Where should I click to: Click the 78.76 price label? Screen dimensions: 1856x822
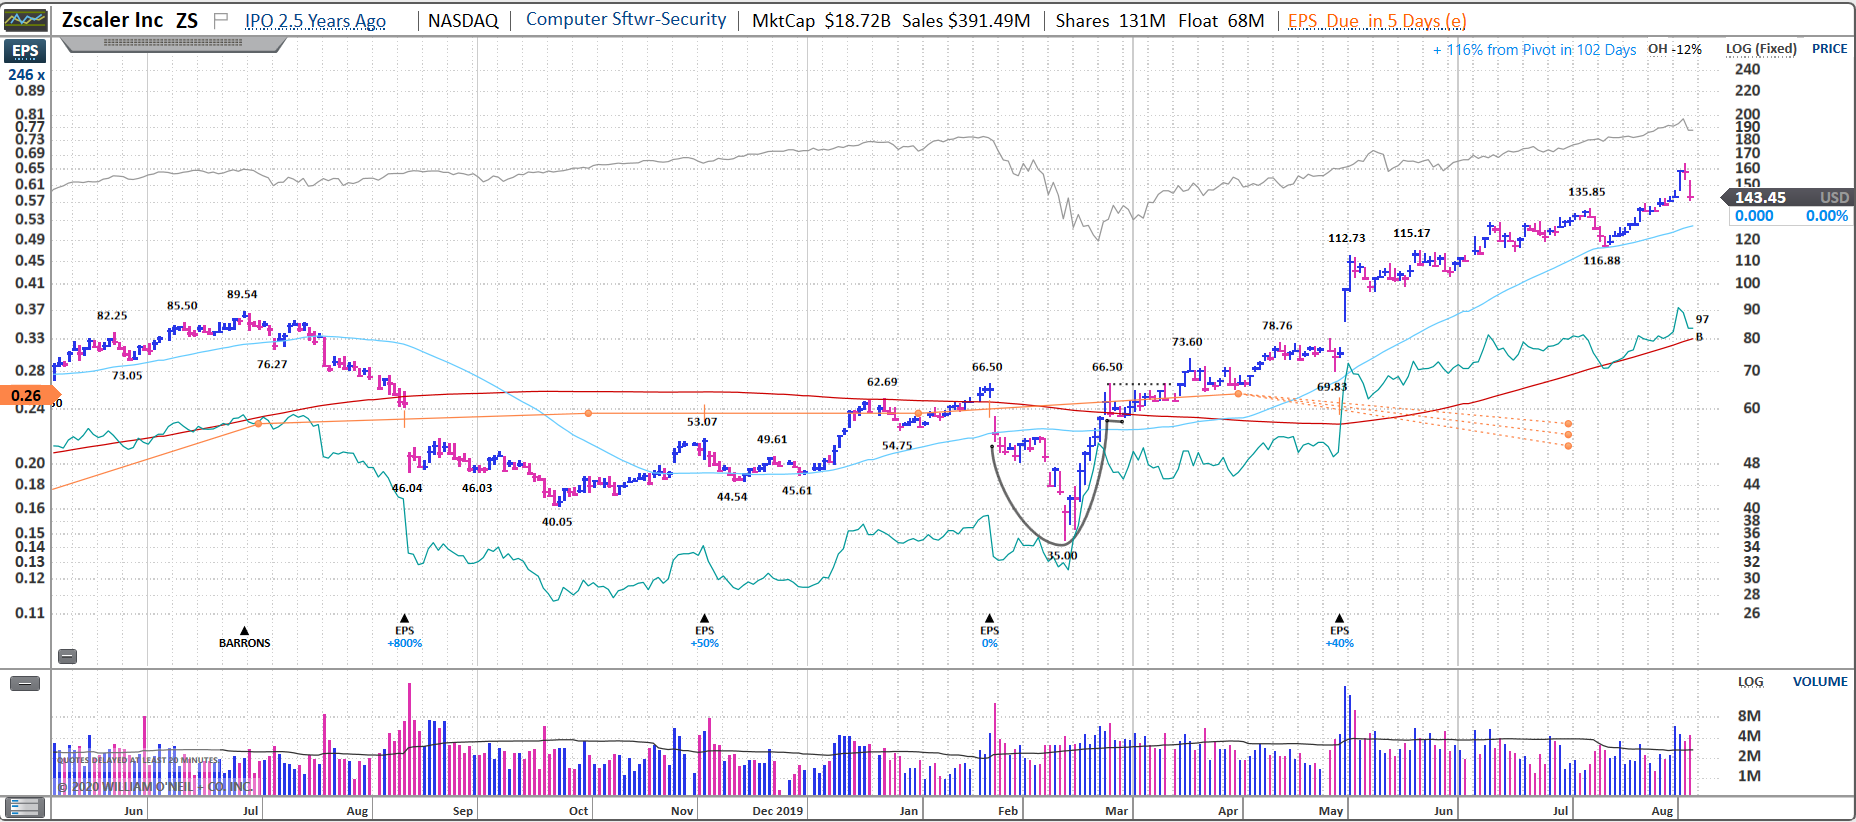pyautogui.click(x=1277, y=326)
